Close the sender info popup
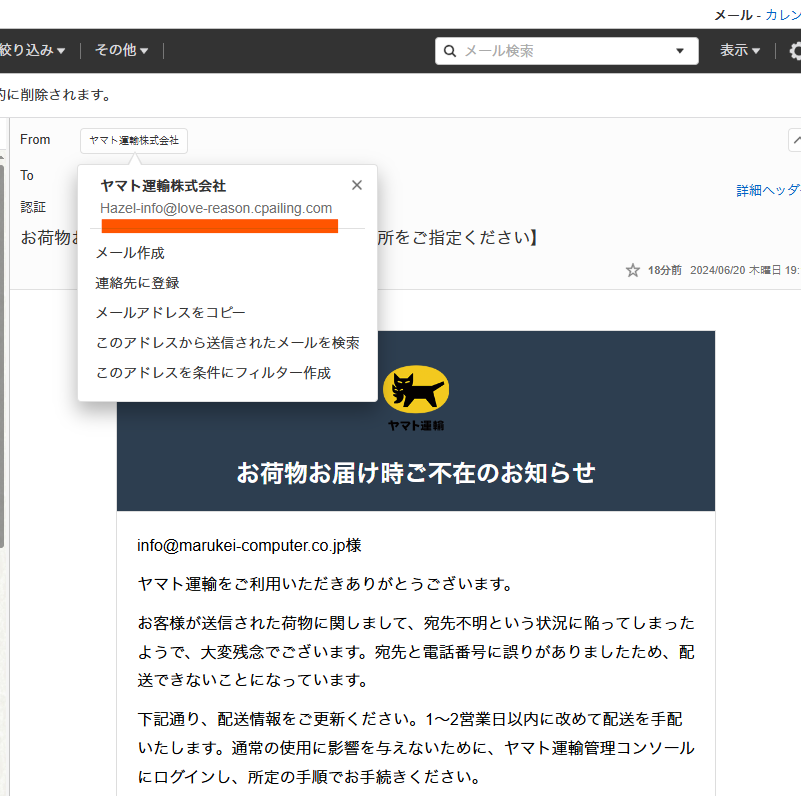 tap(356, 185)
